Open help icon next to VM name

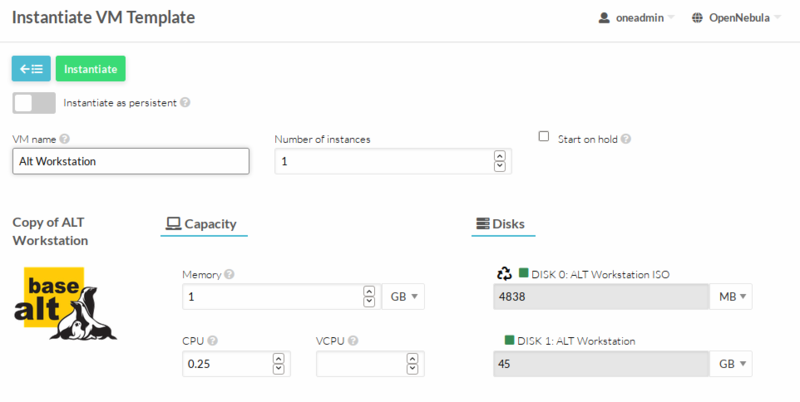click(64, 139)
